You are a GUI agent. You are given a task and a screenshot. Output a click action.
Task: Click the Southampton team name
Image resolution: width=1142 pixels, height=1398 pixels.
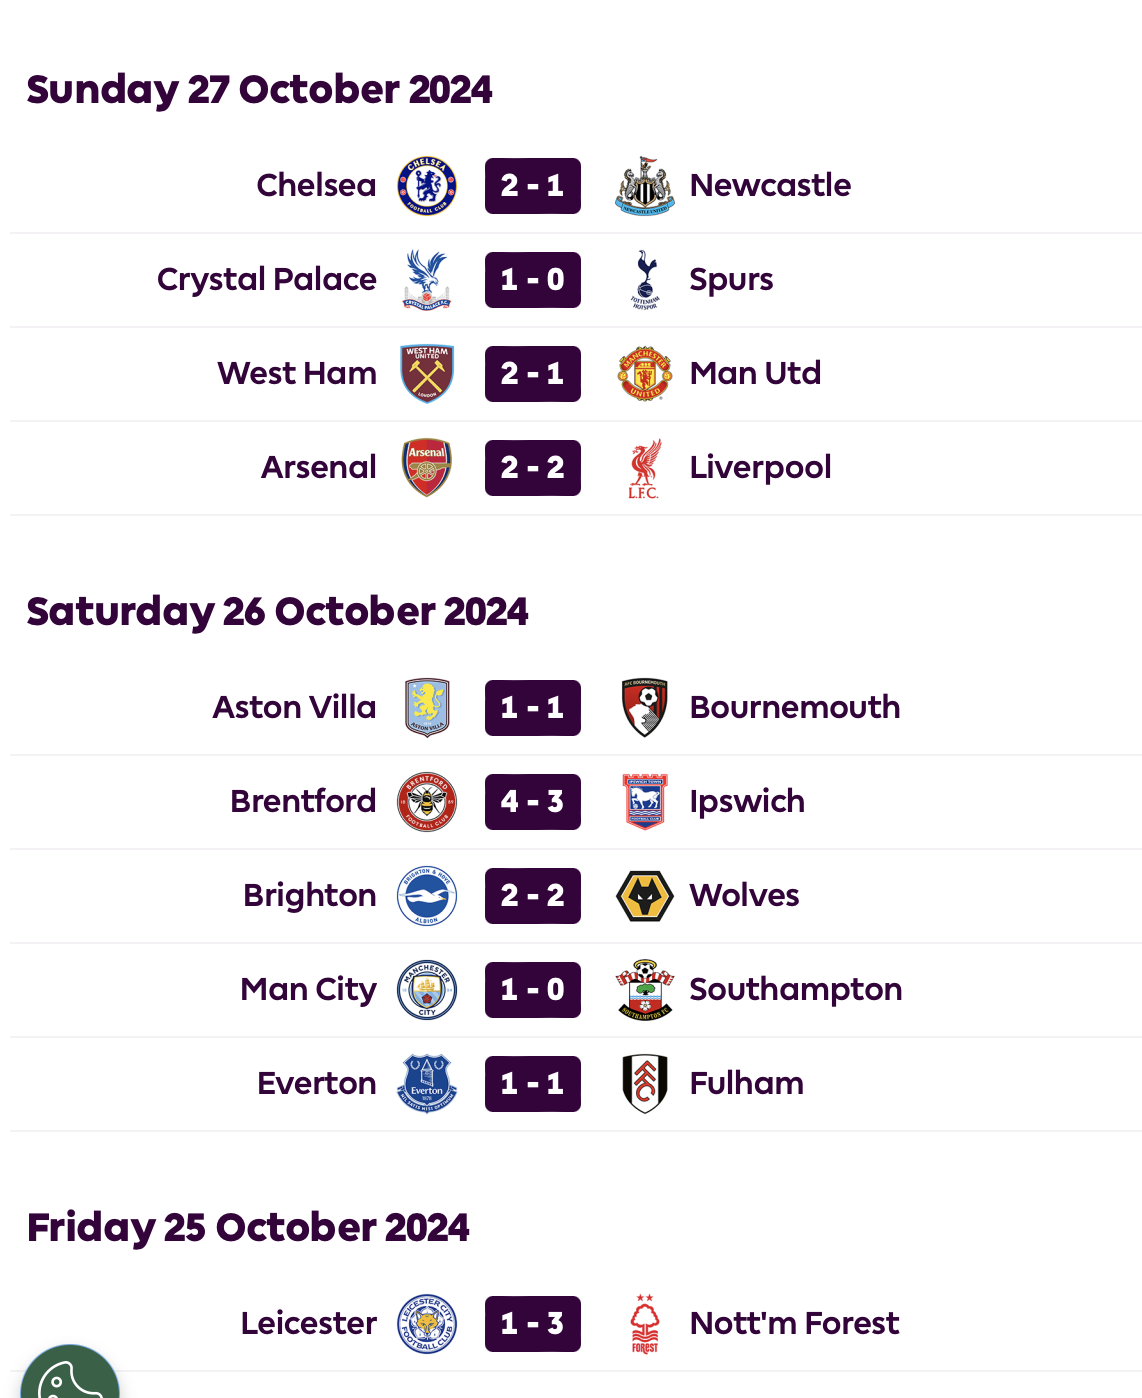pyautogui.click(x=796, y=990)
